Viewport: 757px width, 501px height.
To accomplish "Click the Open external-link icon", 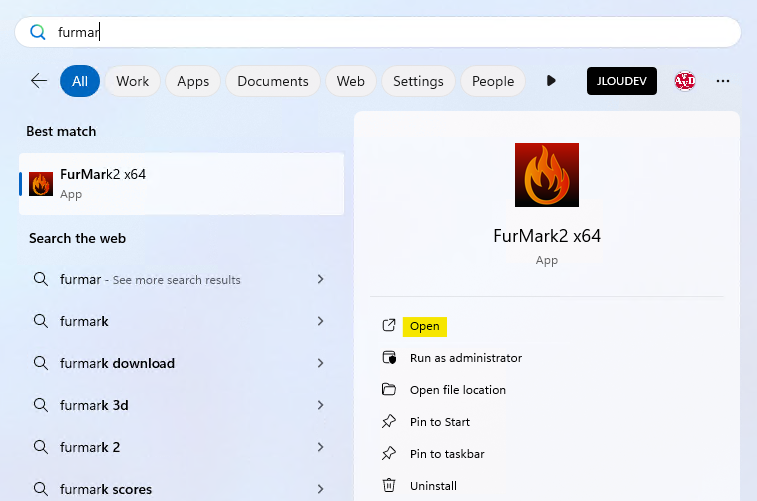I will [x=389, y=325].
